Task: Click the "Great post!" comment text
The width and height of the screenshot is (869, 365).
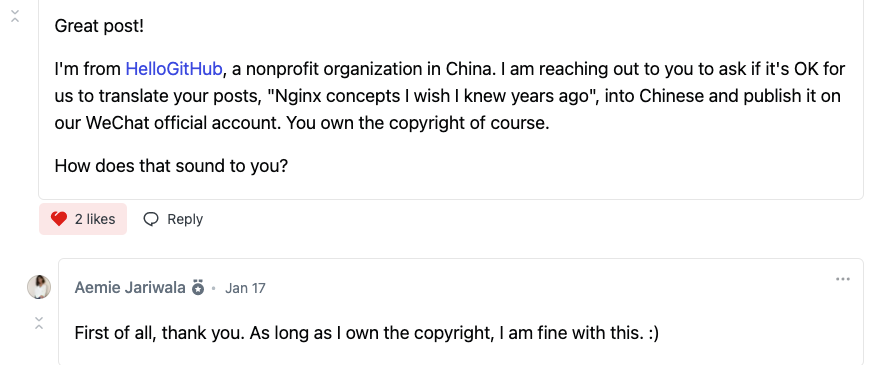Action: [99, 27]
